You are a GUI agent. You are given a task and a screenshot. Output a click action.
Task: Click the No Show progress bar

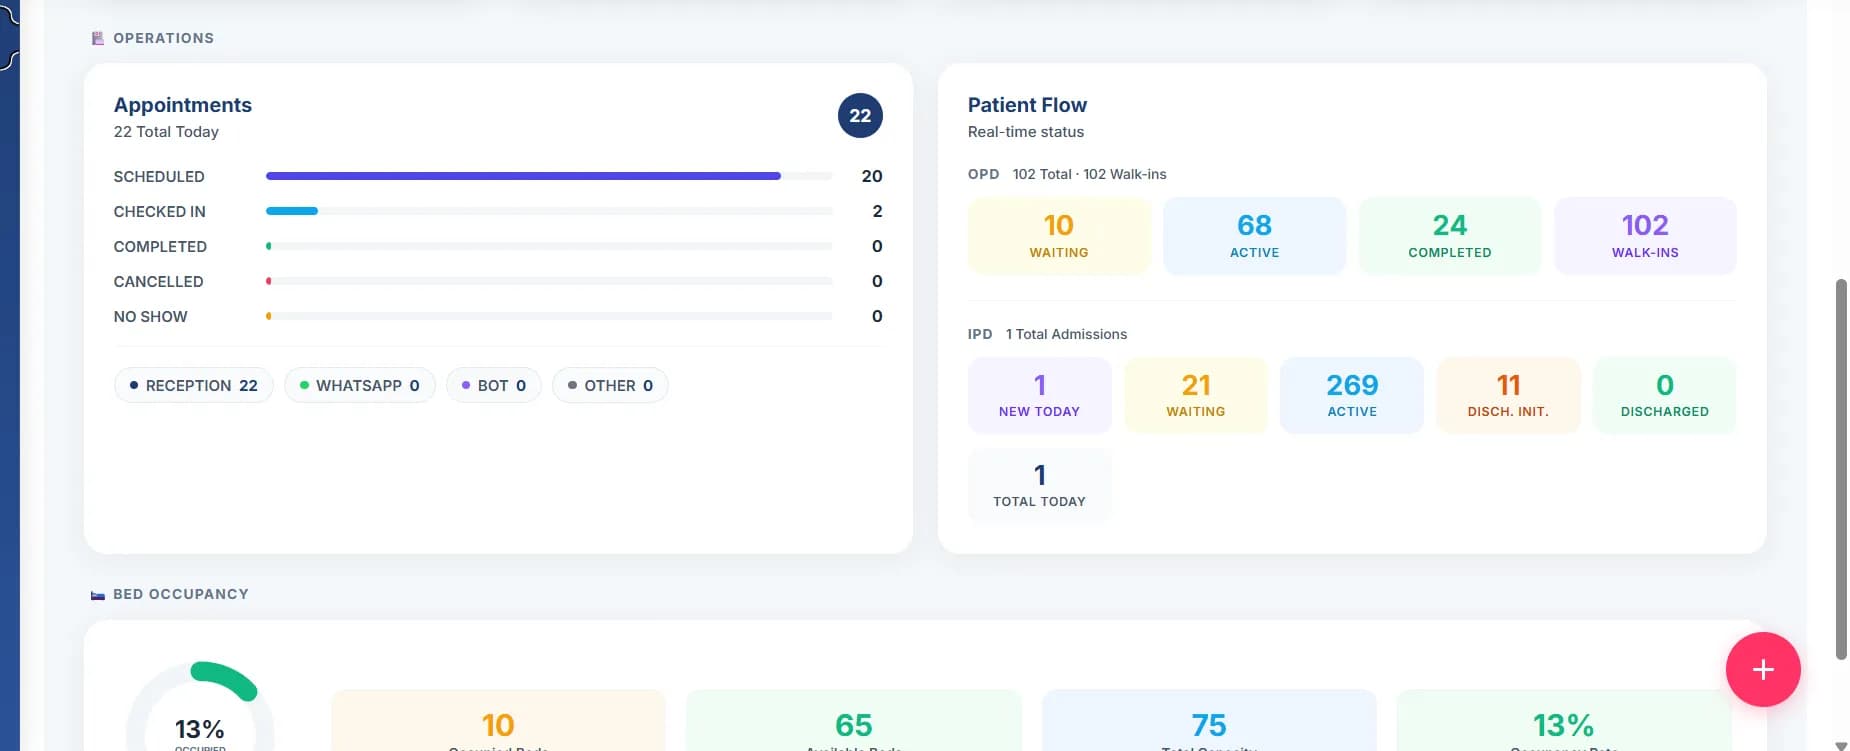[549, 316]
